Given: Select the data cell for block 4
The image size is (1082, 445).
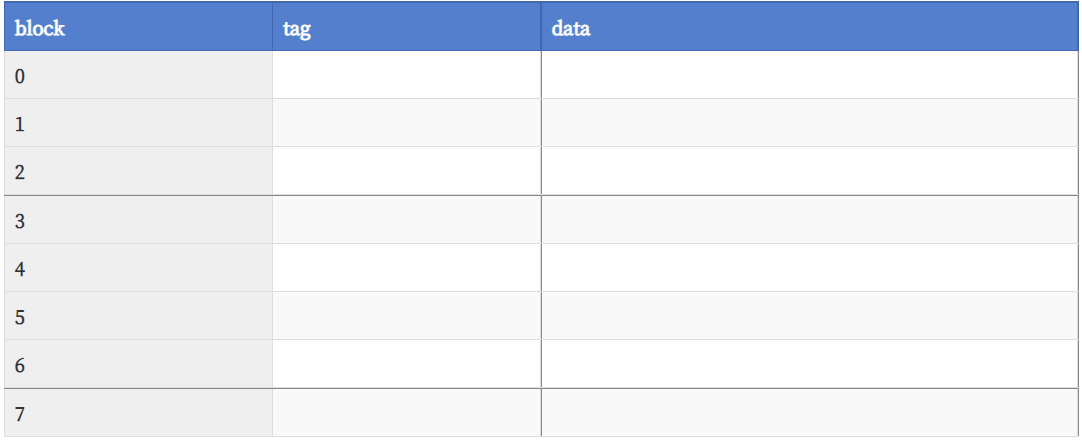Looking at the screenshot, I should point(809,268).
